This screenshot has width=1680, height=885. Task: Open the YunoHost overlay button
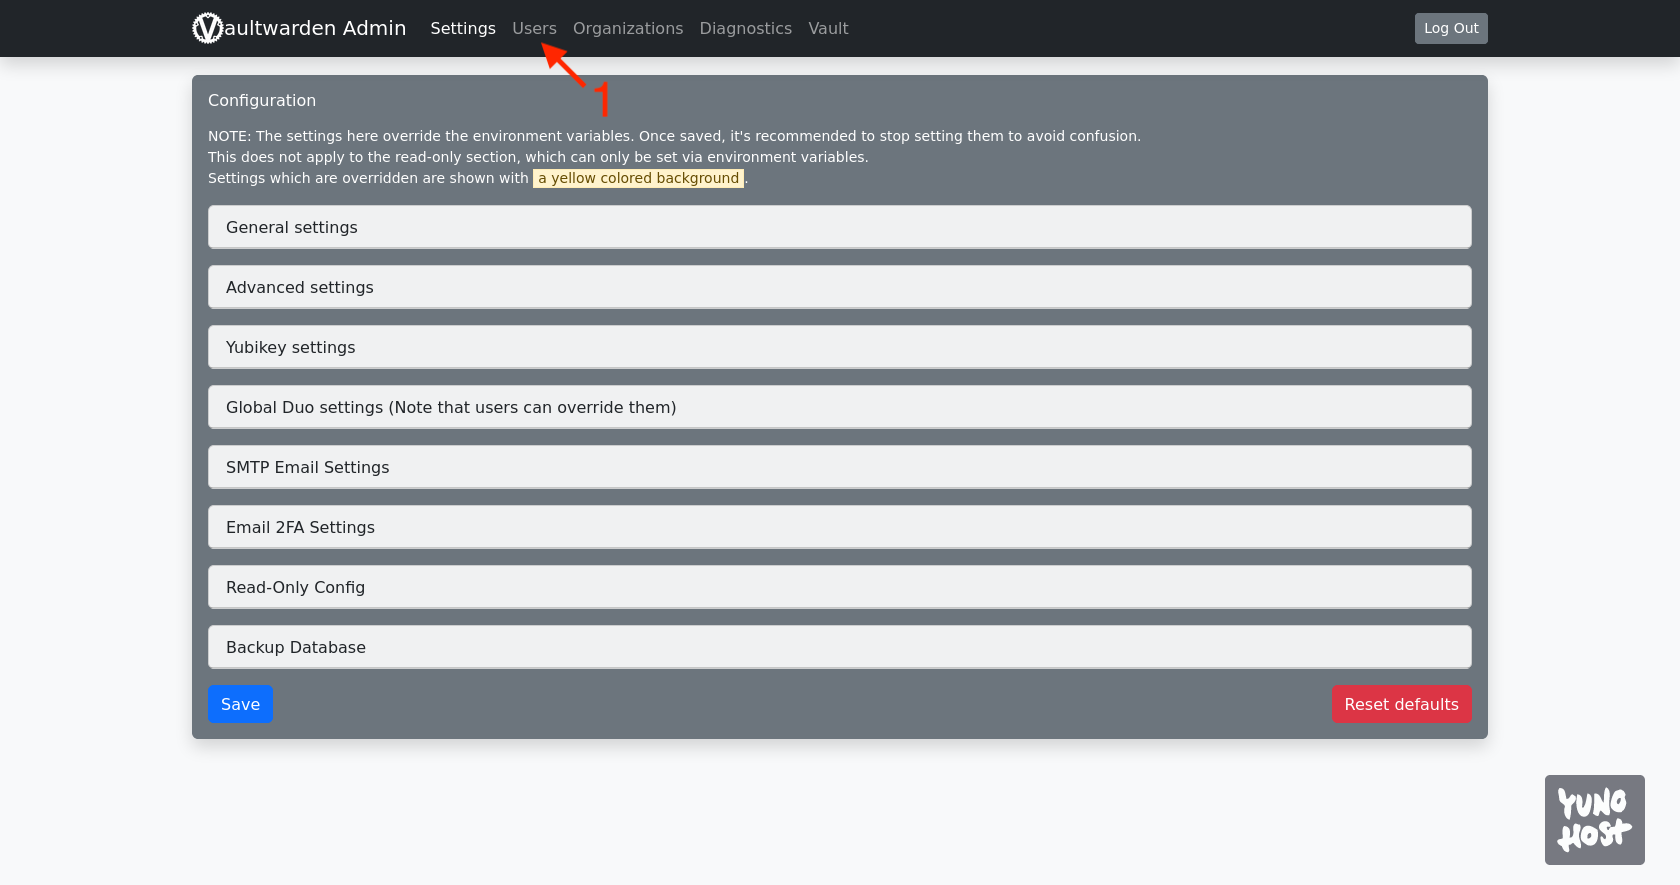coord(1594,819)
